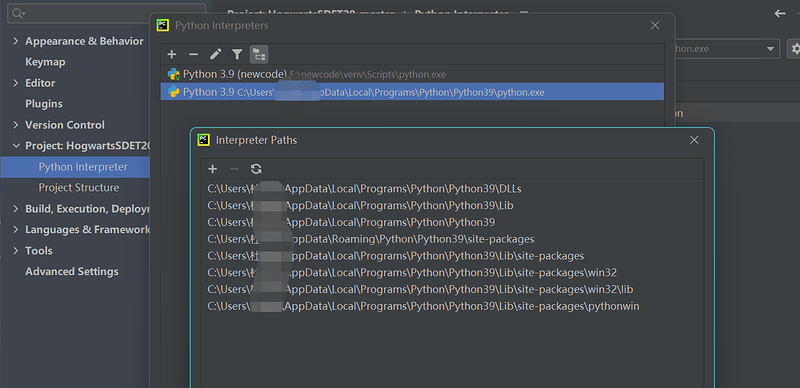Toggle the show paths tree icon
Screen dimensions: 800x388
point(259,55)
